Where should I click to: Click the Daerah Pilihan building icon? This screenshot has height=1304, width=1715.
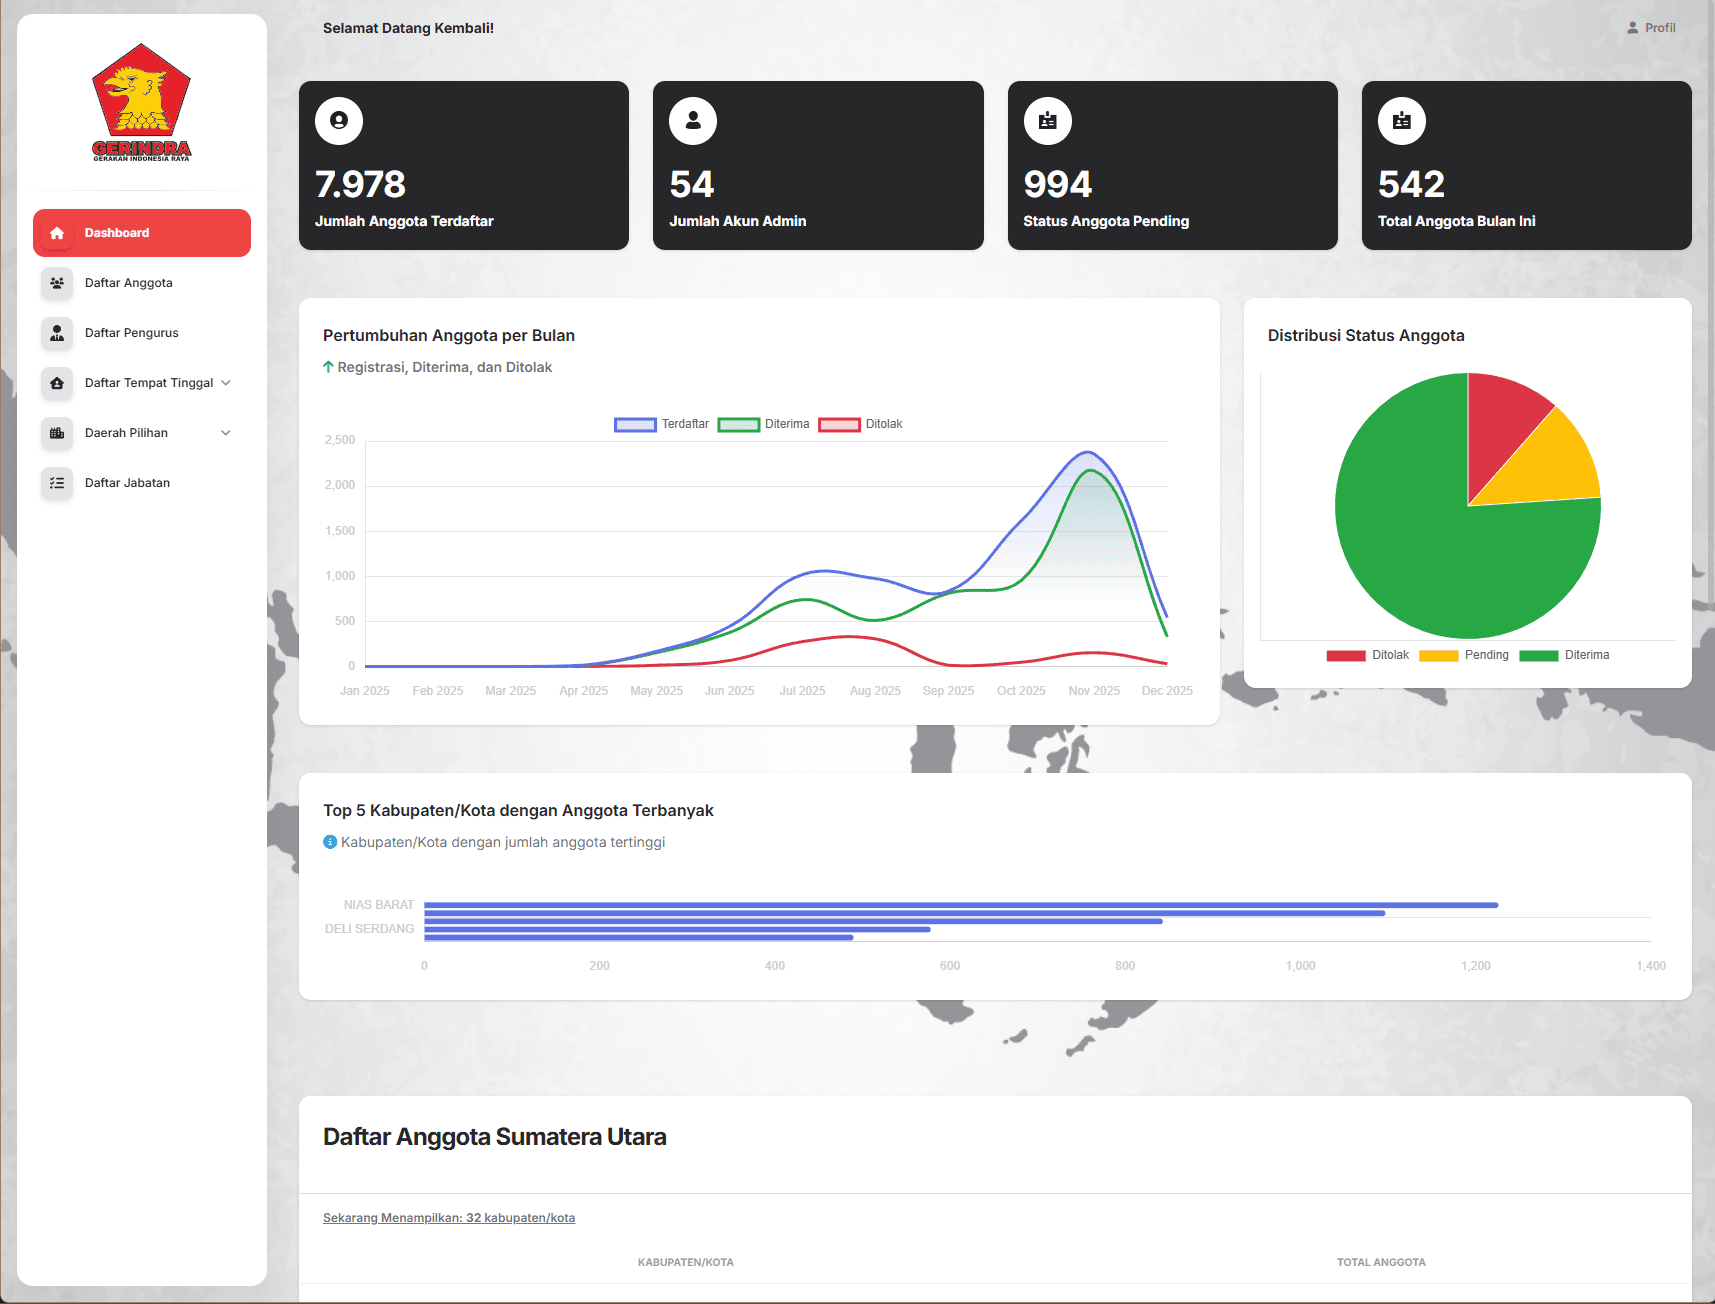pyautogui.click(x=57, y=433)
